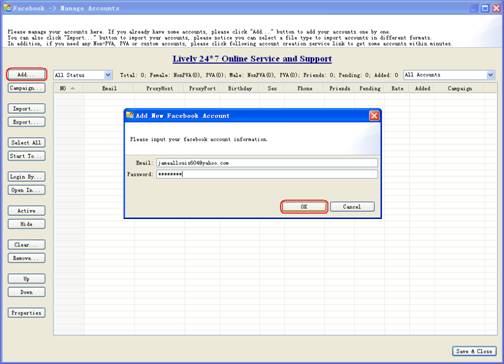Click the Login By... button

point(26,177)
